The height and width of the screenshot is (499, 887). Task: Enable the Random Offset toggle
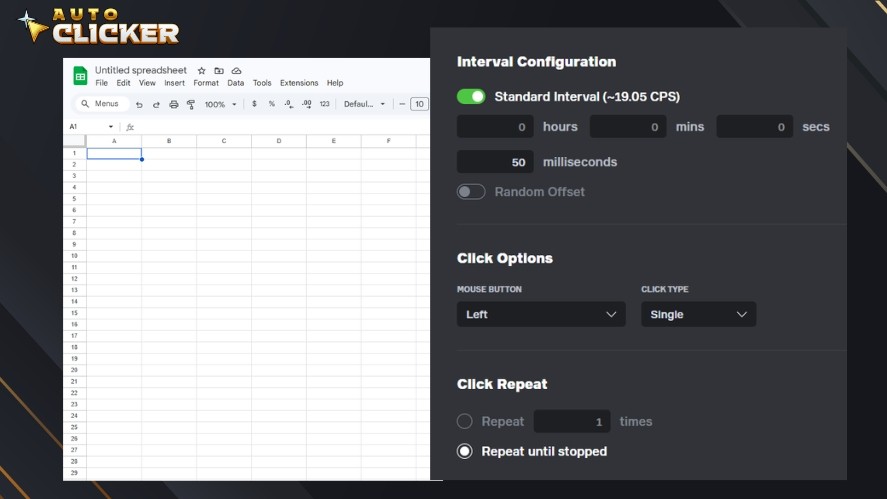pos(471,192)
